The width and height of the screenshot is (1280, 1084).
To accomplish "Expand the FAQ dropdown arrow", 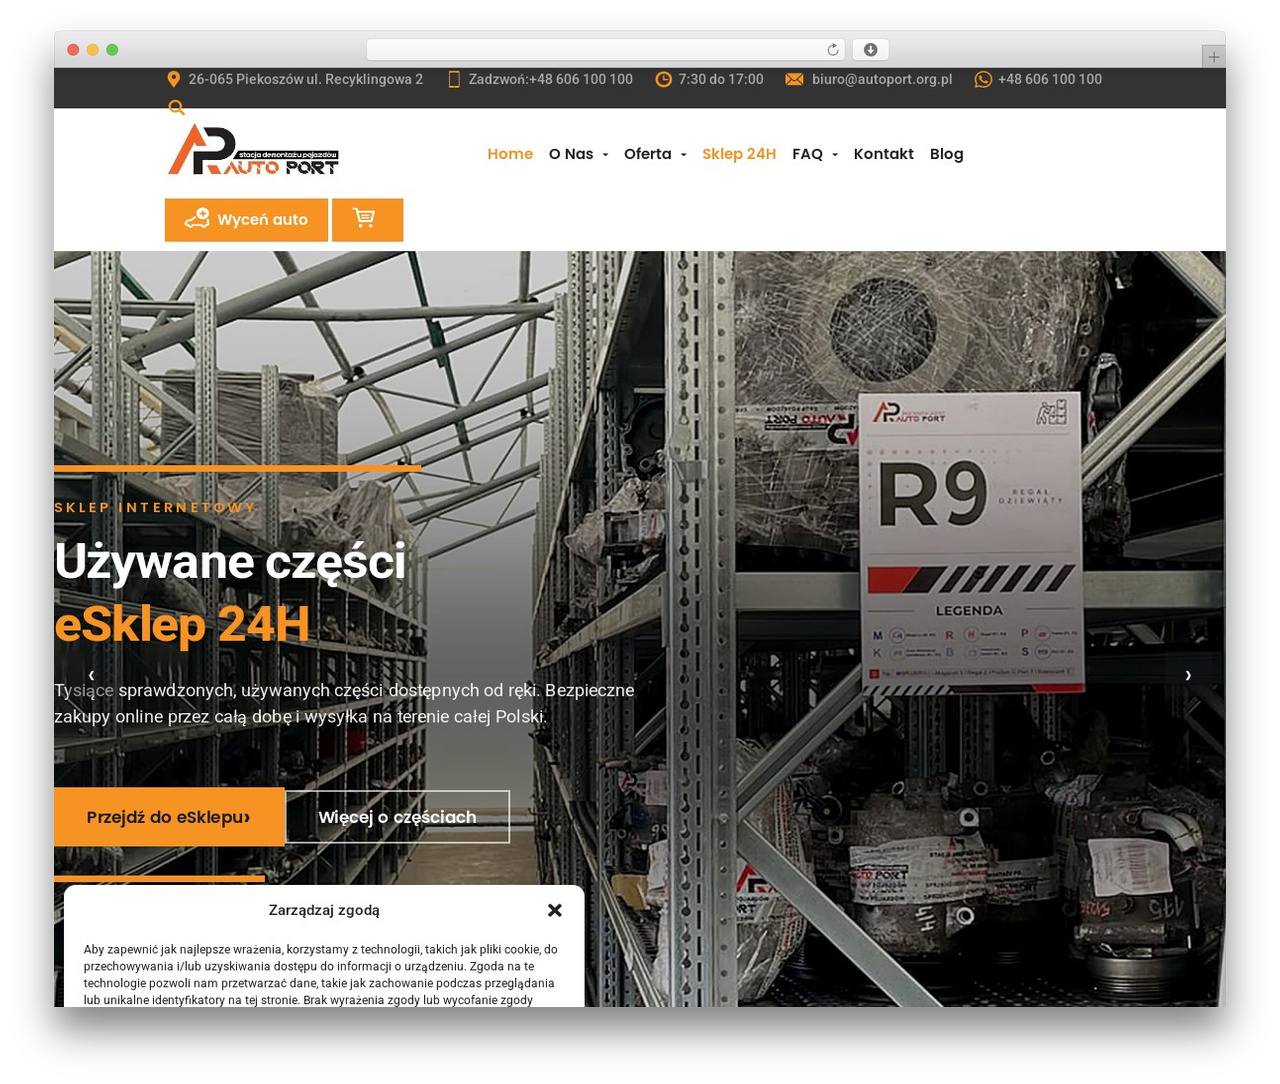I will pyautogui.click(x=835, y=155).
